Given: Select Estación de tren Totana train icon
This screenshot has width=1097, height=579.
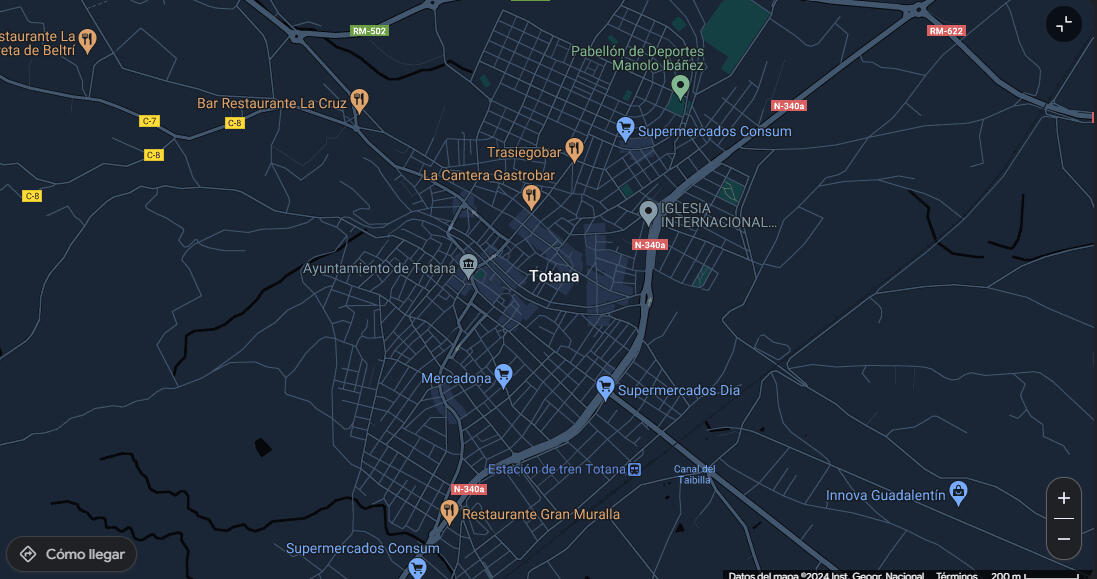Looking at the screenshot, I should 635,469.
